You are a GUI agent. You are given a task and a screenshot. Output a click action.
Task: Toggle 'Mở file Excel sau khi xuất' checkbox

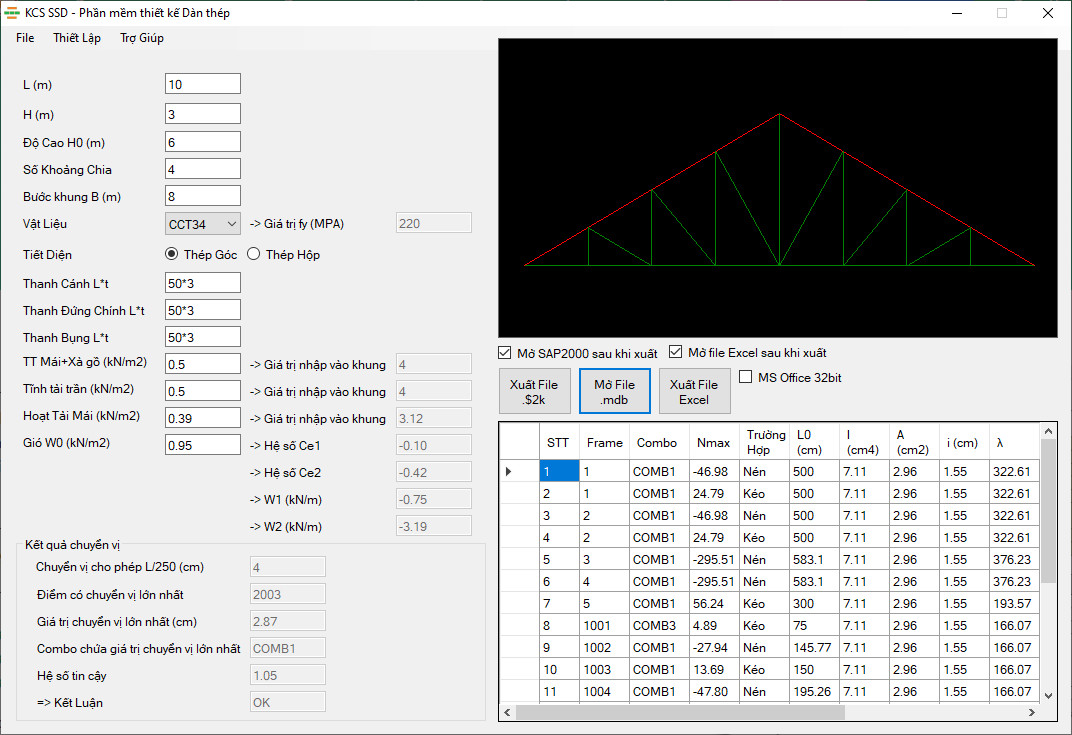[x=676, y=353]
